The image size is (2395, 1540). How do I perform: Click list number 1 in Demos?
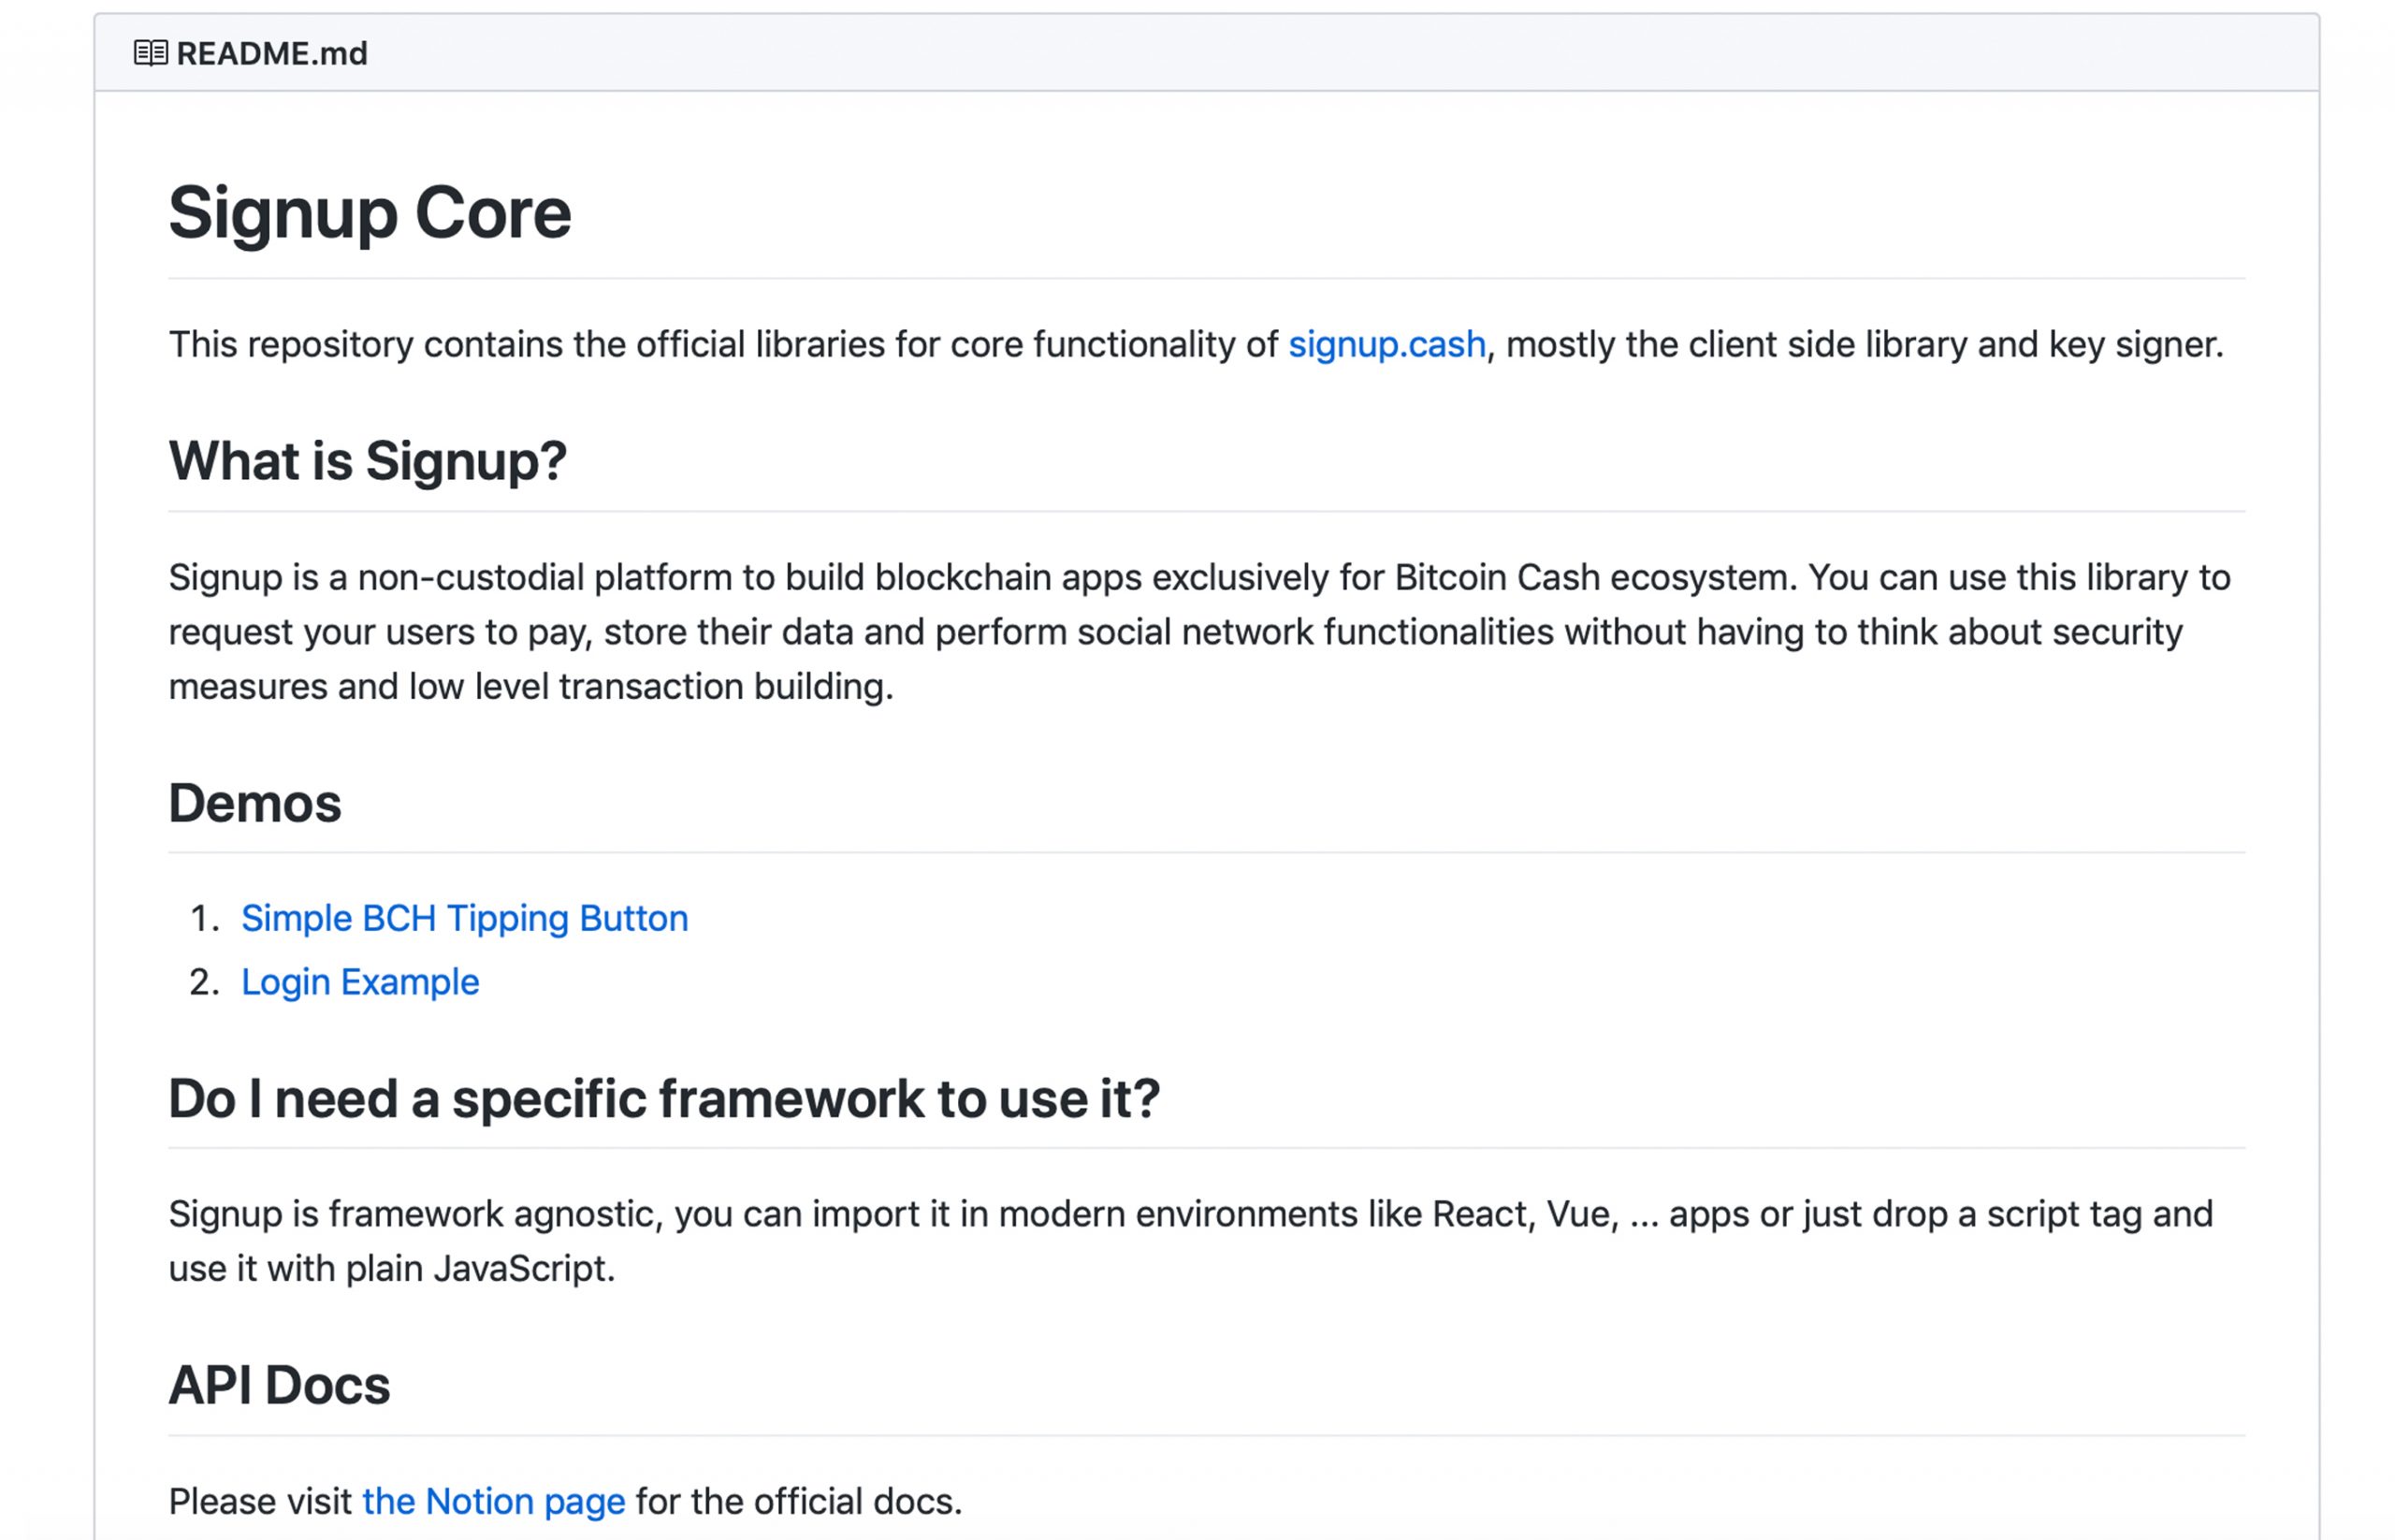[203, 918]
